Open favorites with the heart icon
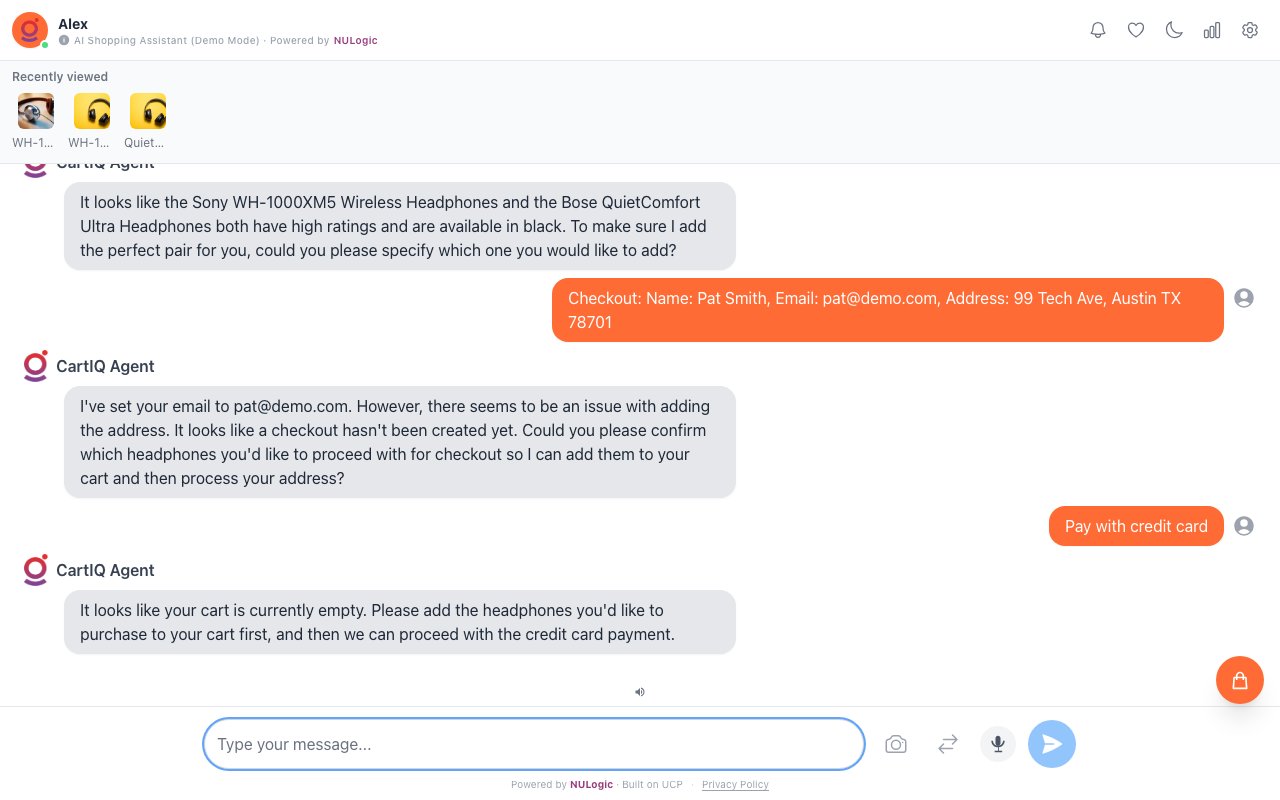Viewport: 1280px width, 800px height. coord(1136,30)
